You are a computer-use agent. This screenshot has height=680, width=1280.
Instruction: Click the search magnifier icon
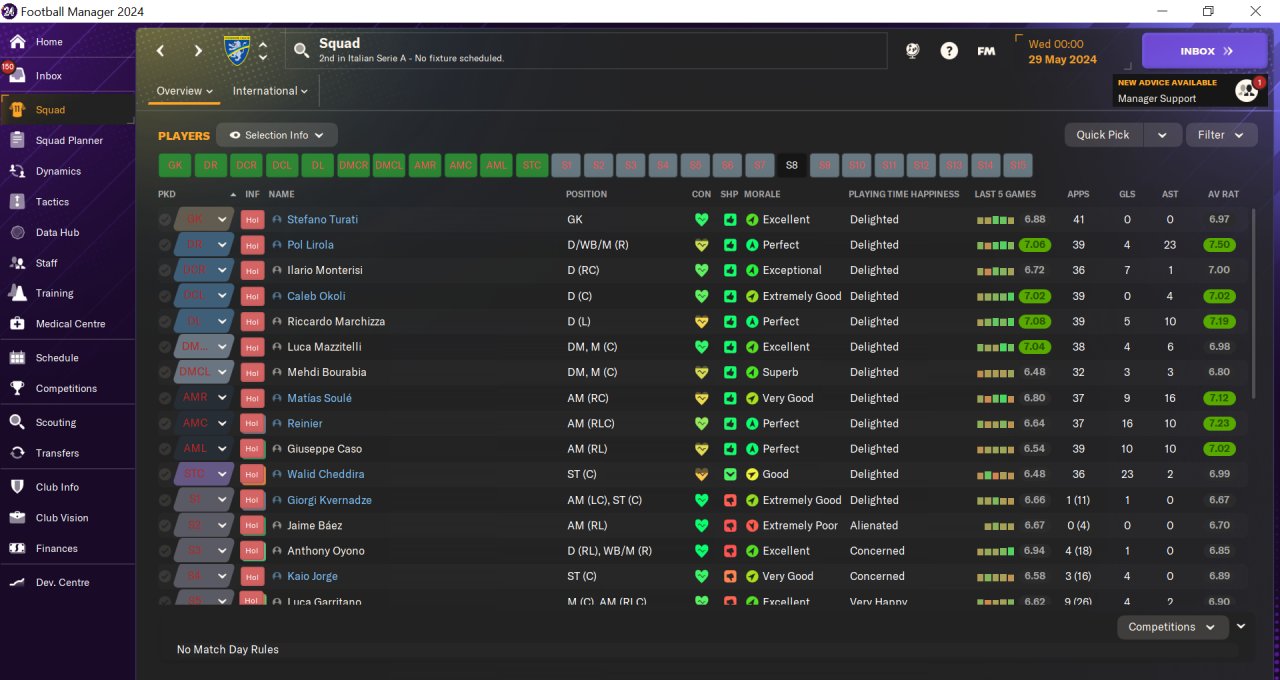click(301, 50)
